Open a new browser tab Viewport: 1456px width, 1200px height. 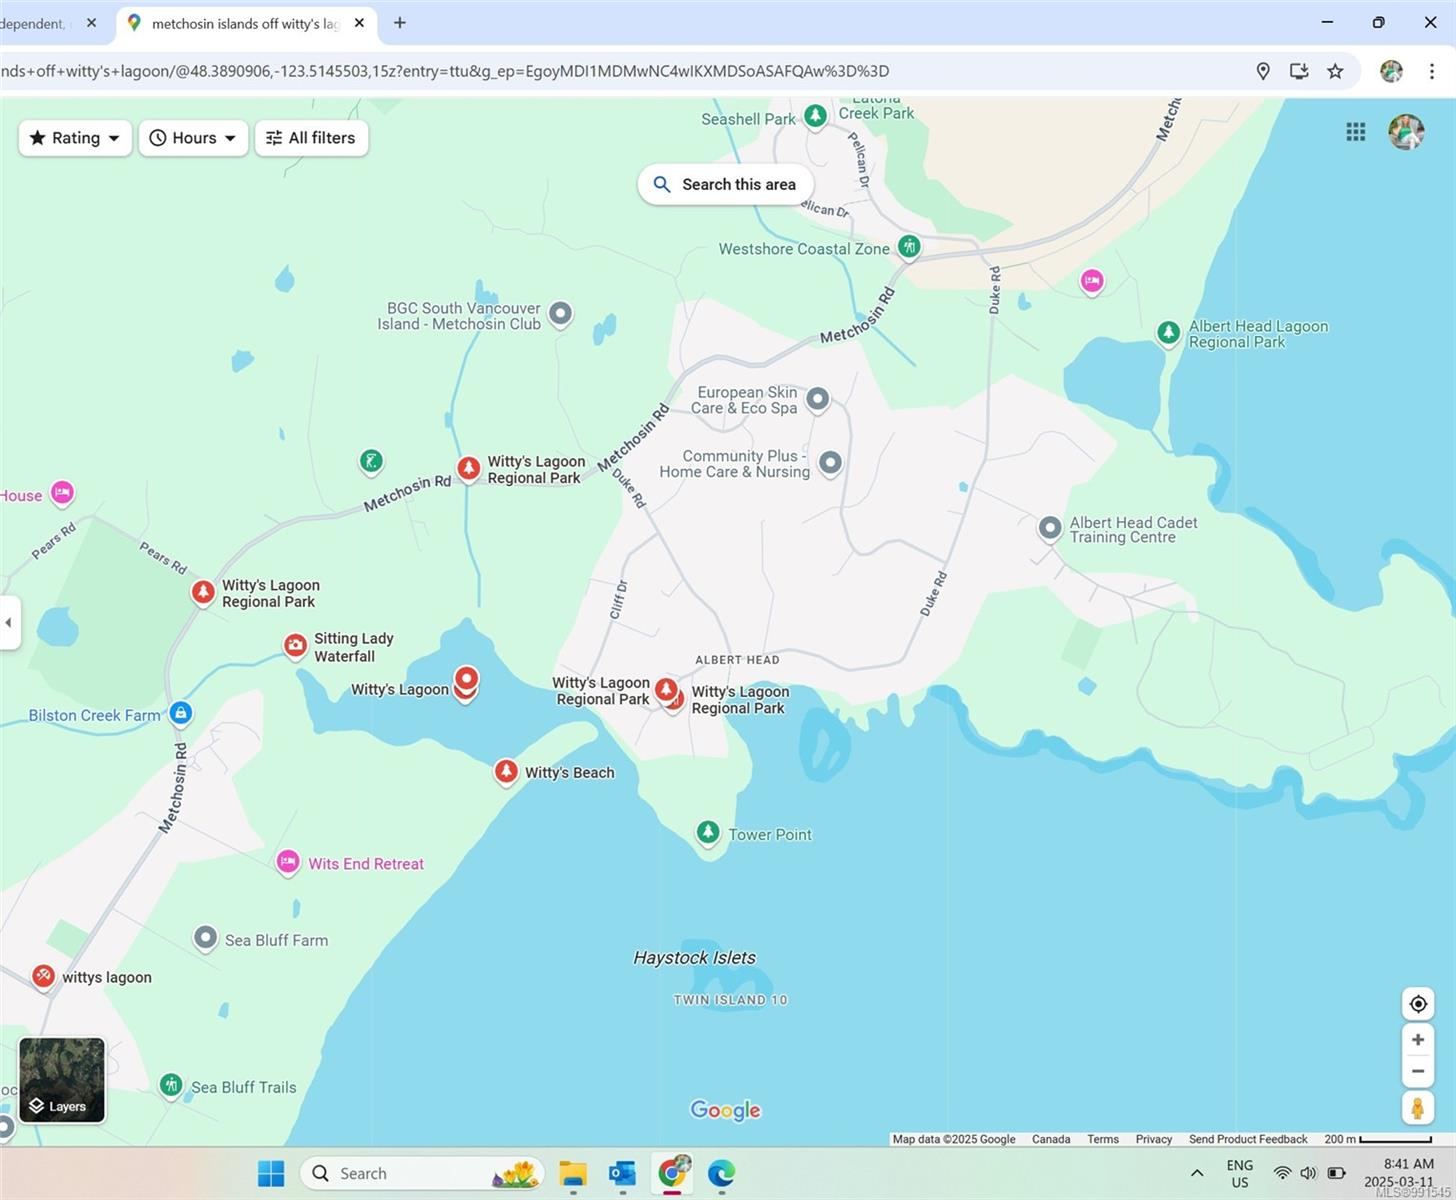coord(400,23)
